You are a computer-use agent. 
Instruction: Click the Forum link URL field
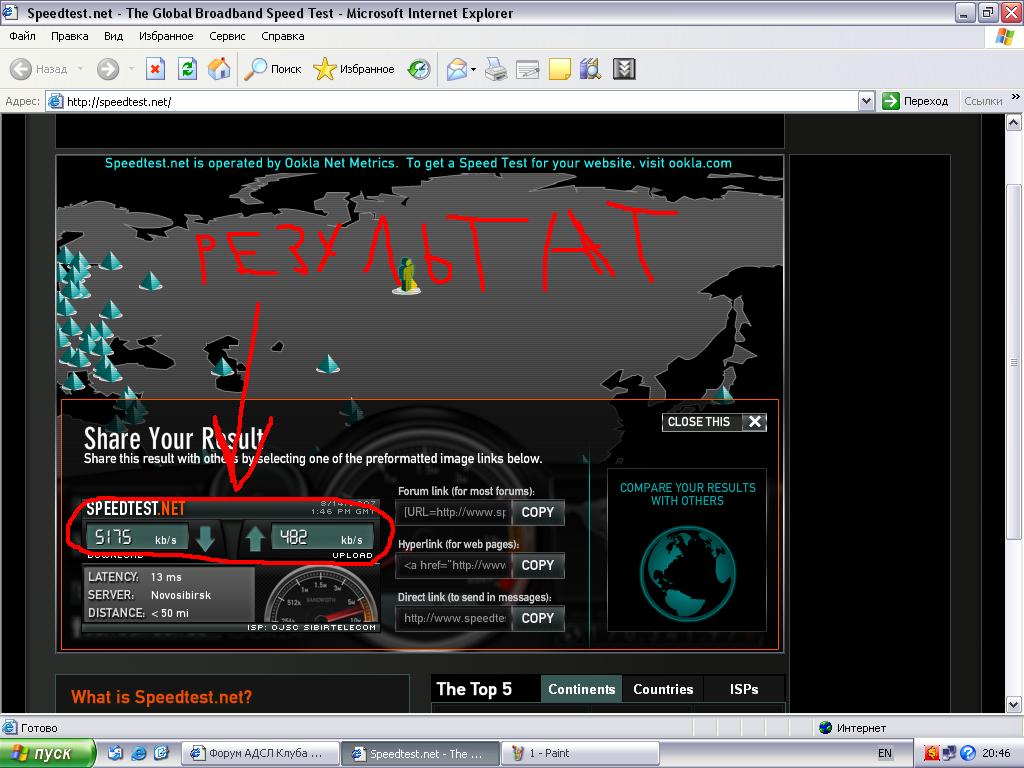click(454, 513)
